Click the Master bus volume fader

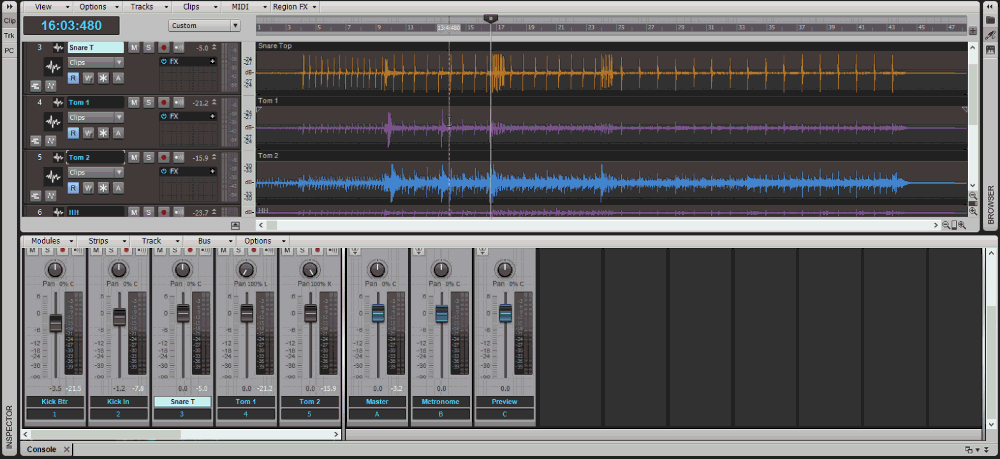click(x=378, y=313)
